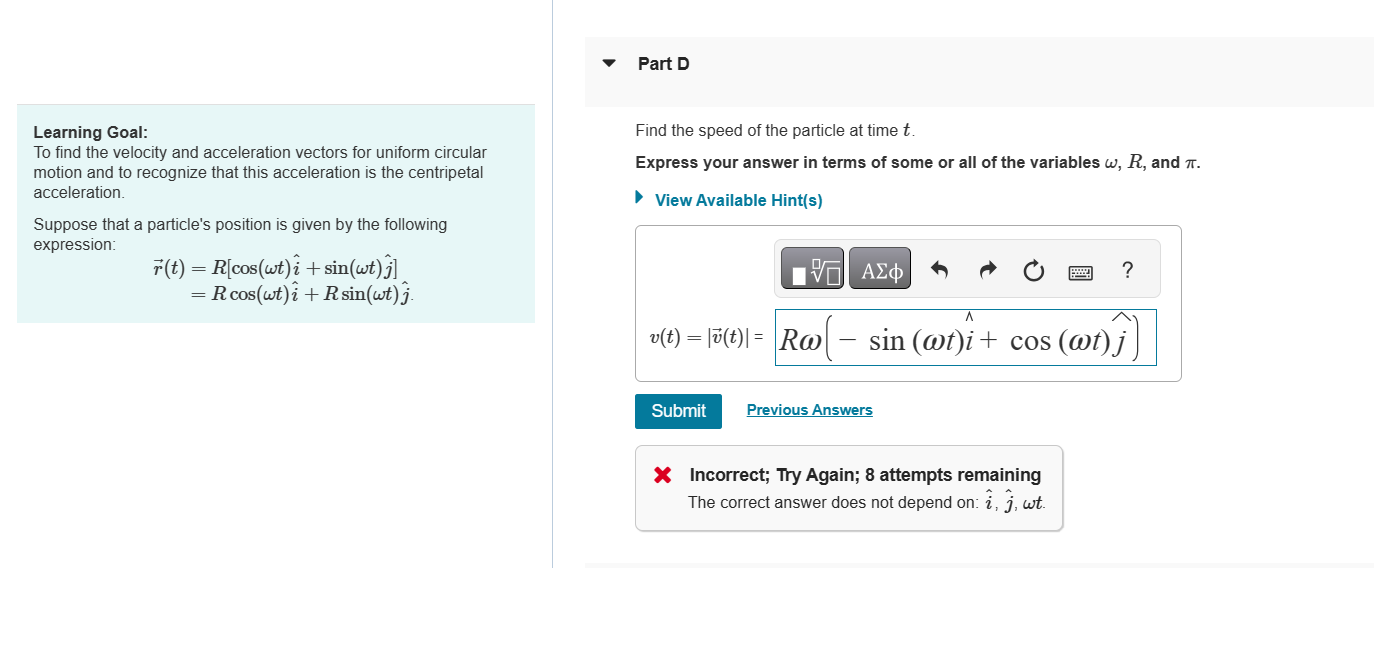
Task: Show the equation editor keyboard shortcuts
Action: [1080, 271]
